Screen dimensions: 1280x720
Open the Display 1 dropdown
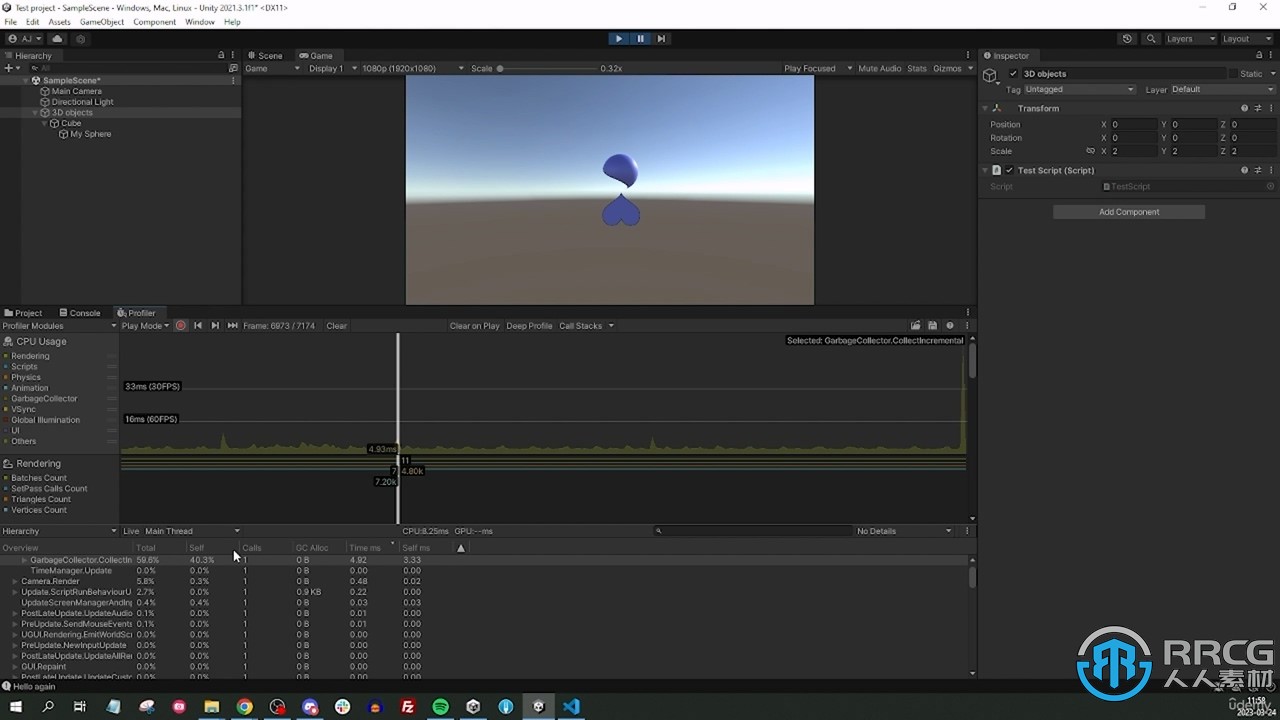332,69
